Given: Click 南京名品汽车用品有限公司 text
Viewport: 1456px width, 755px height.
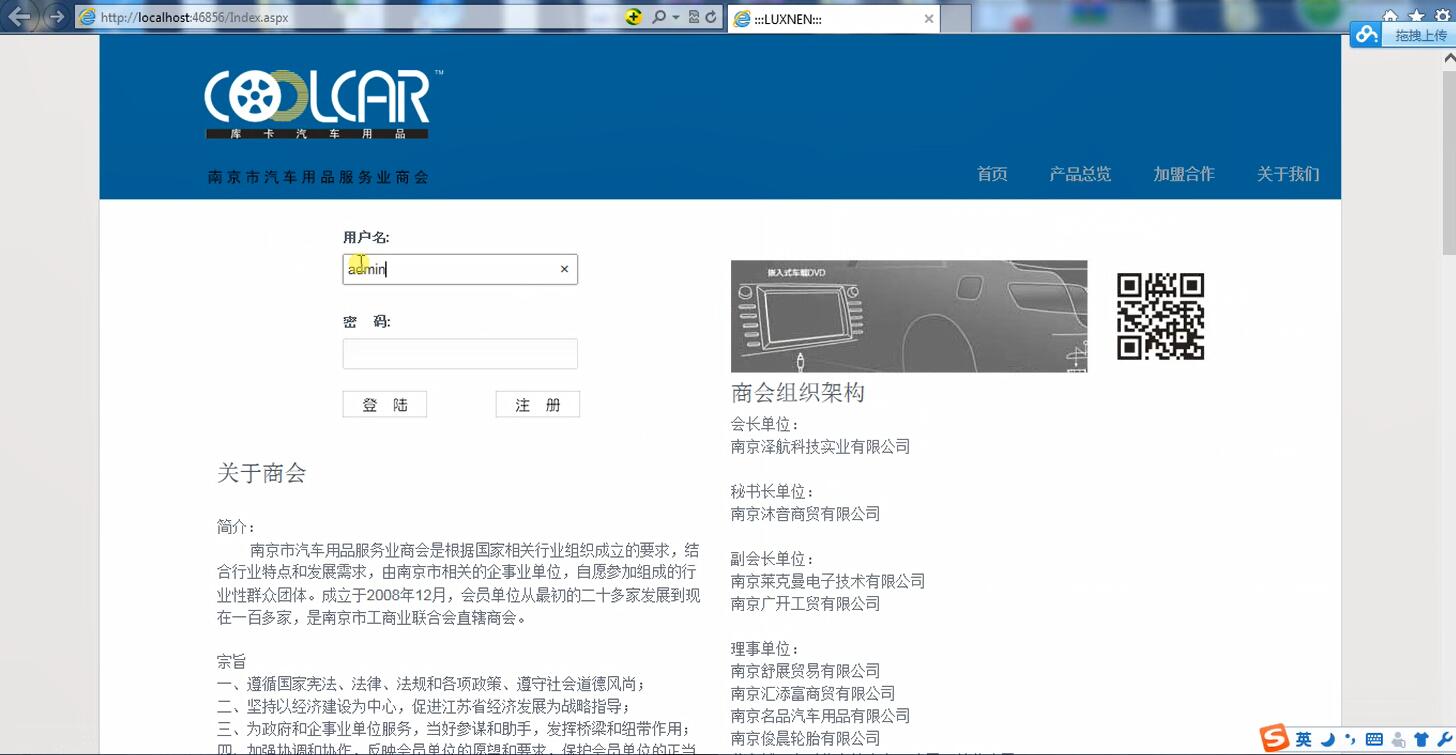Looking at the screenshot, I should point(821,716).
